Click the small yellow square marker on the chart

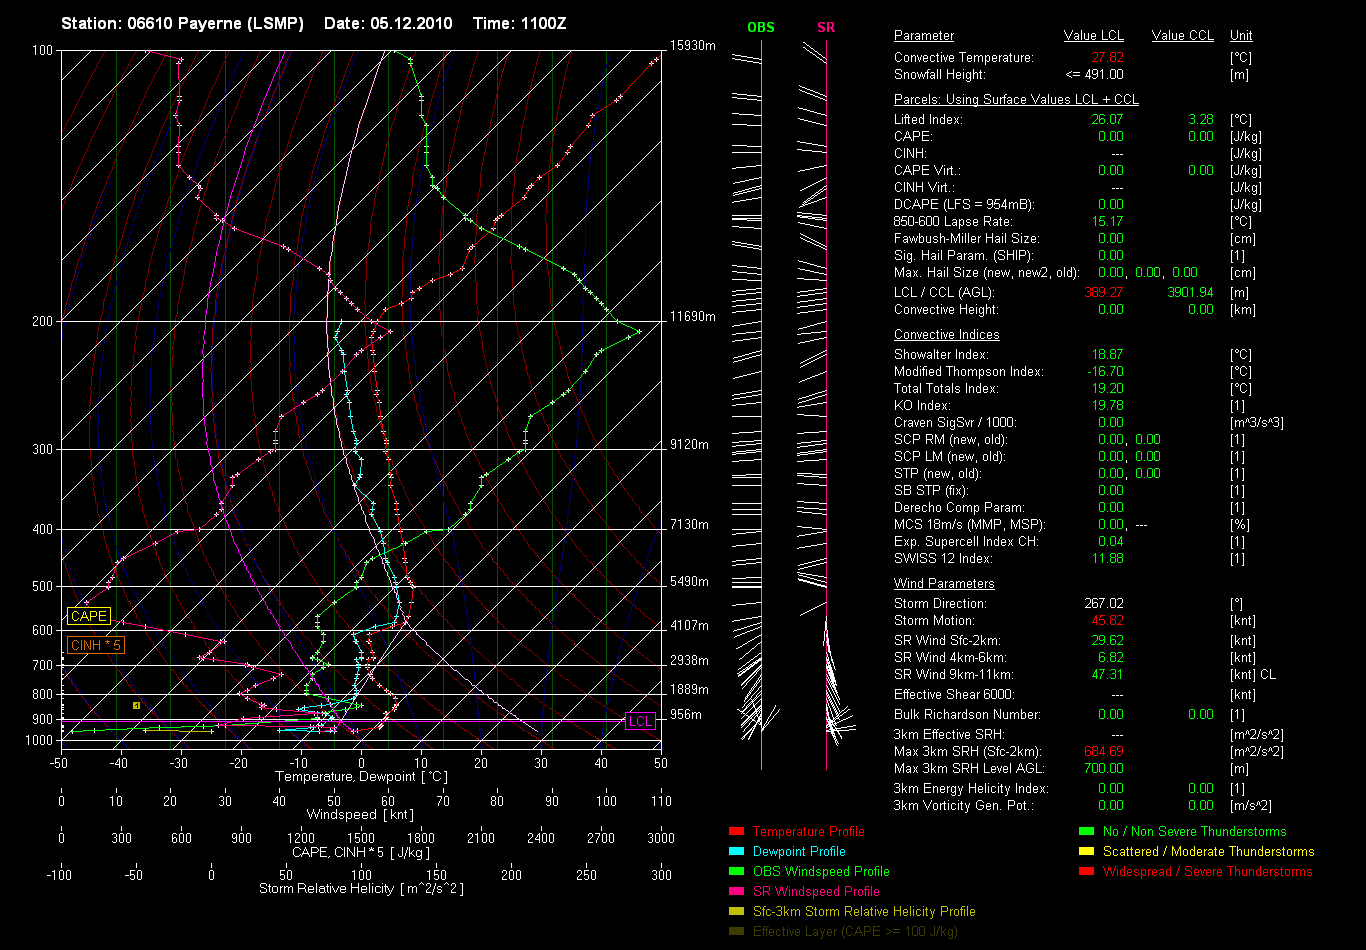(136, 706)
